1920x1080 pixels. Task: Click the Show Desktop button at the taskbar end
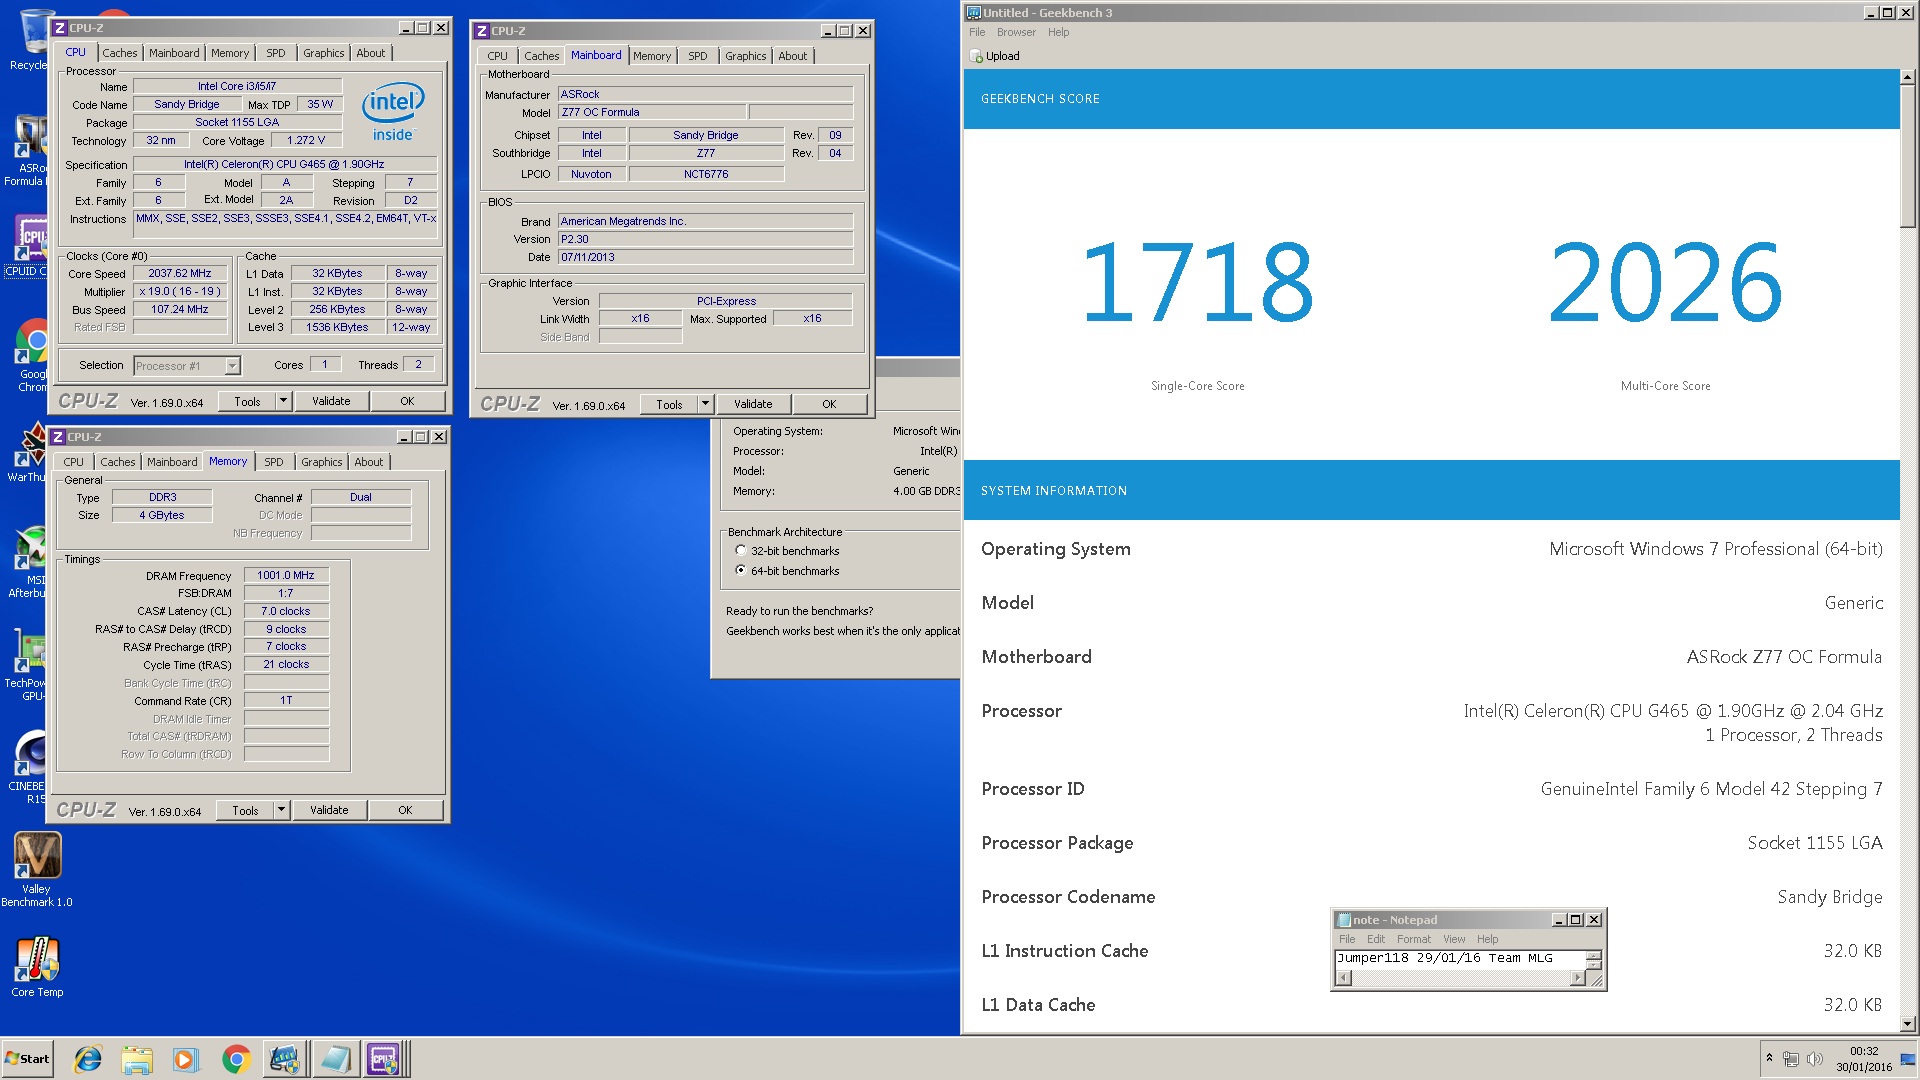pyautogui.click(x=1909, y=1059)
